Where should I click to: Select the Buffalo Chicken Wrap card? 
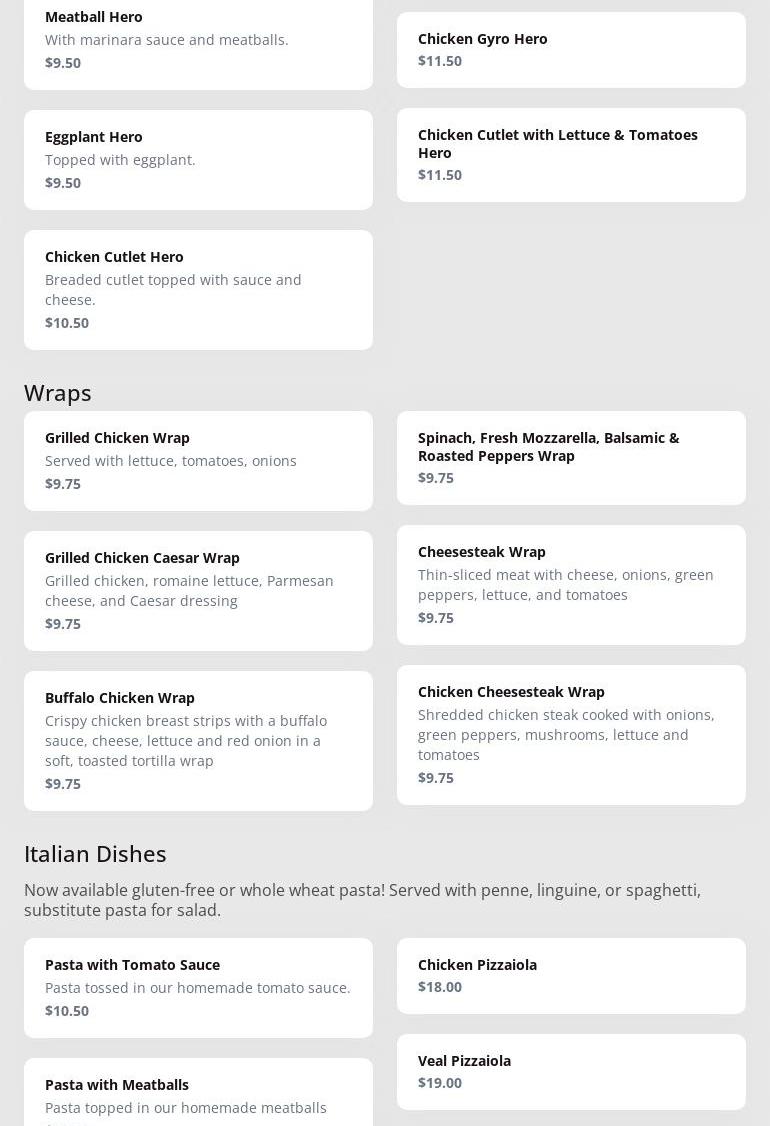coord(198,741)
